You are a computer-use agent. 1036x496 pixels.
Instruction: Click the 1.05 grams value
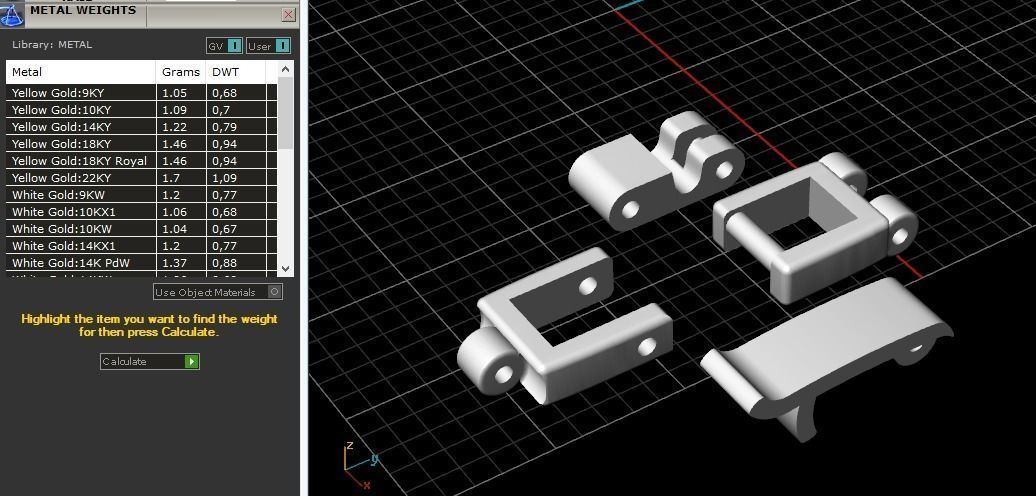pos(174,93)
